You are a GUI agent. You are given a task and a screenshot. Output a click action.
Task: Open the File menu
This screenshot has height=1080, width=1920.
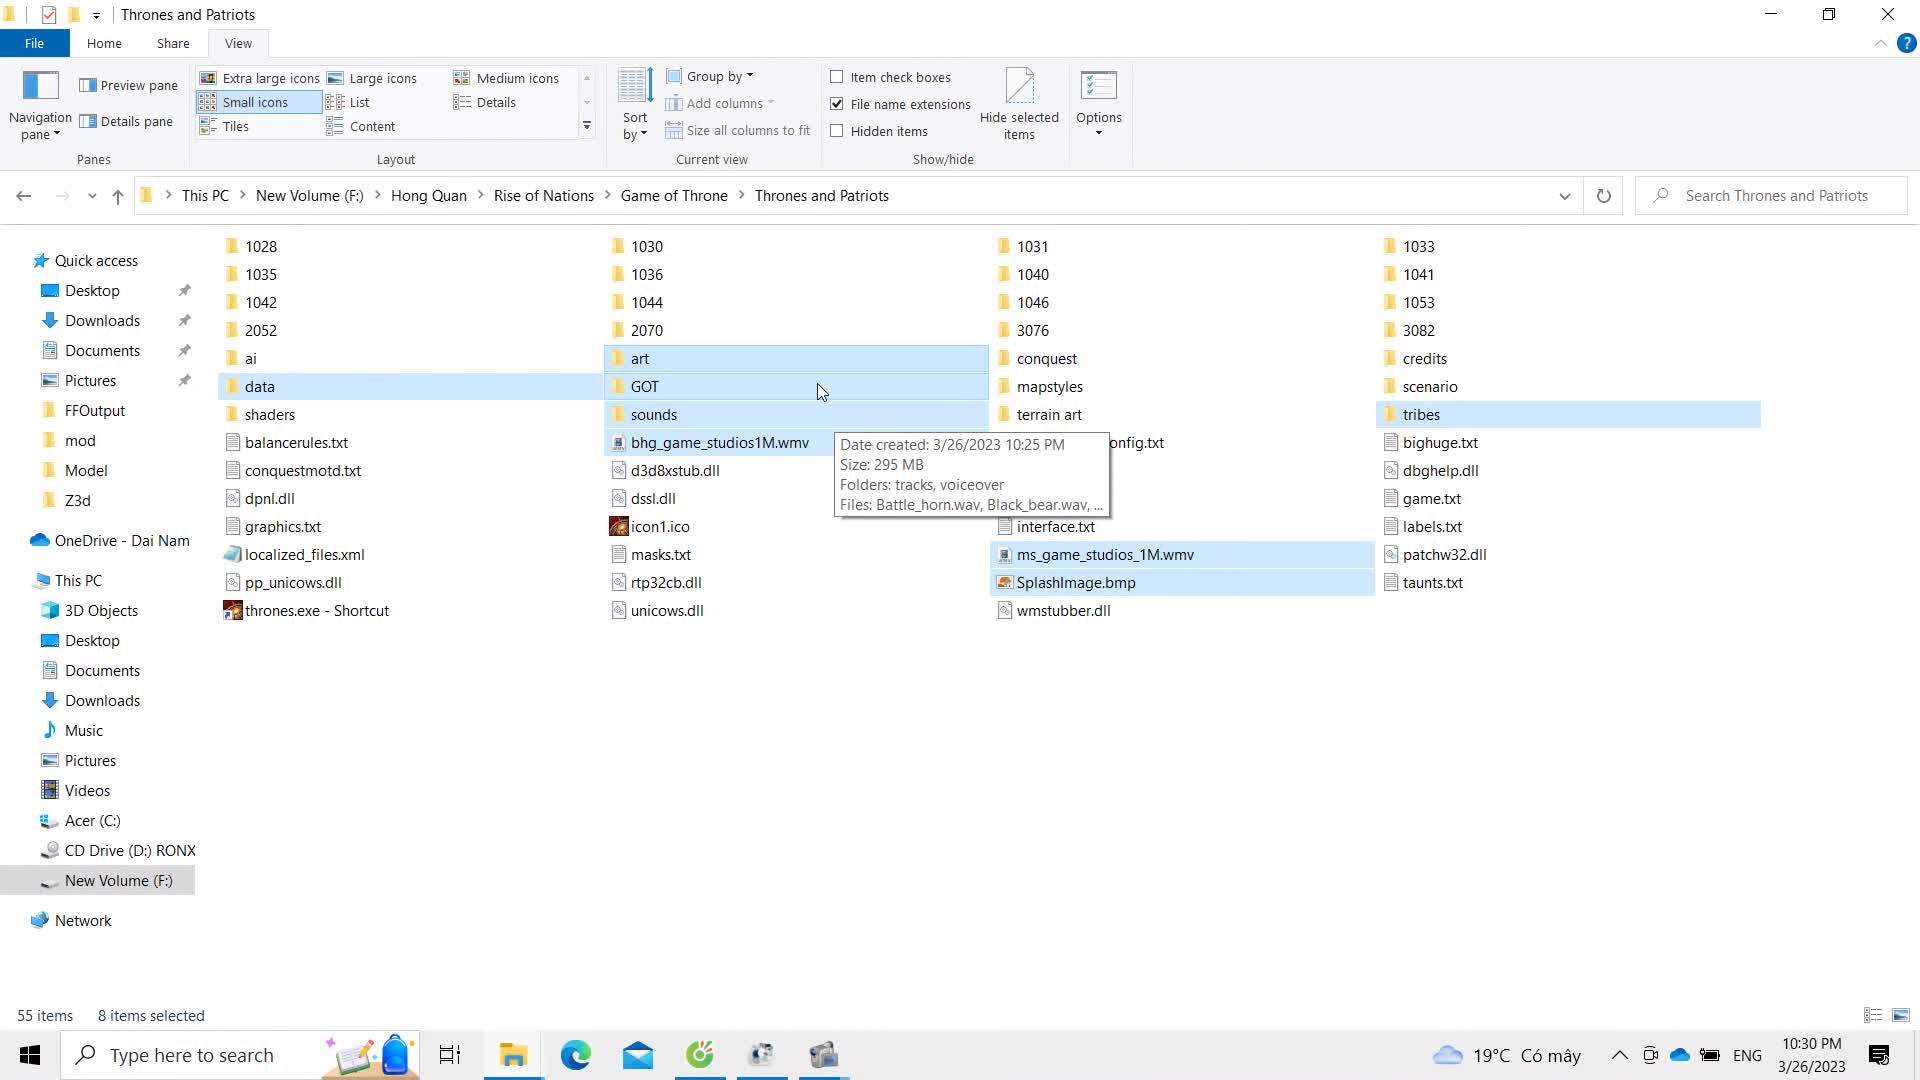click(34, 44)
